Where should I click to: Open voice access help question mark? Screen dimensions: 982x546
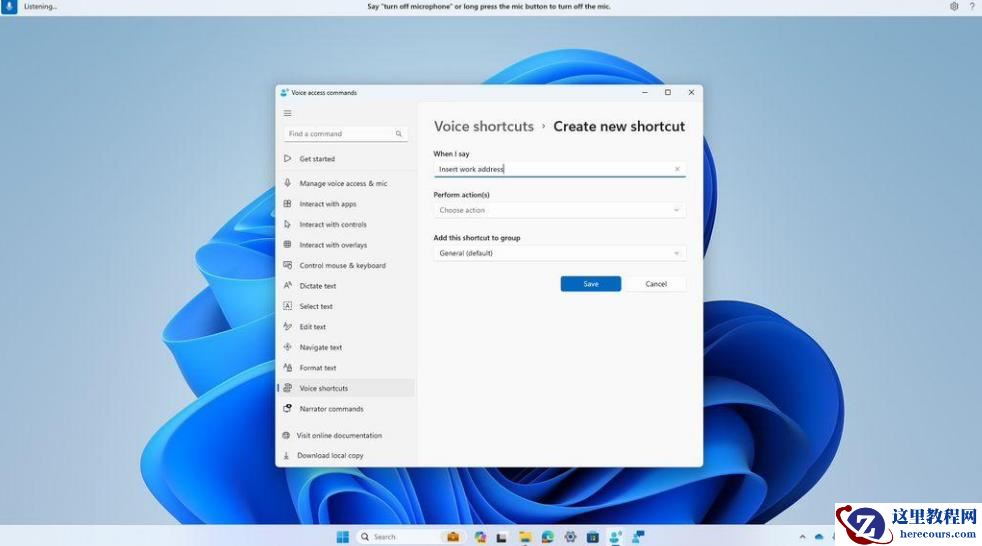[x=972, y=6]
